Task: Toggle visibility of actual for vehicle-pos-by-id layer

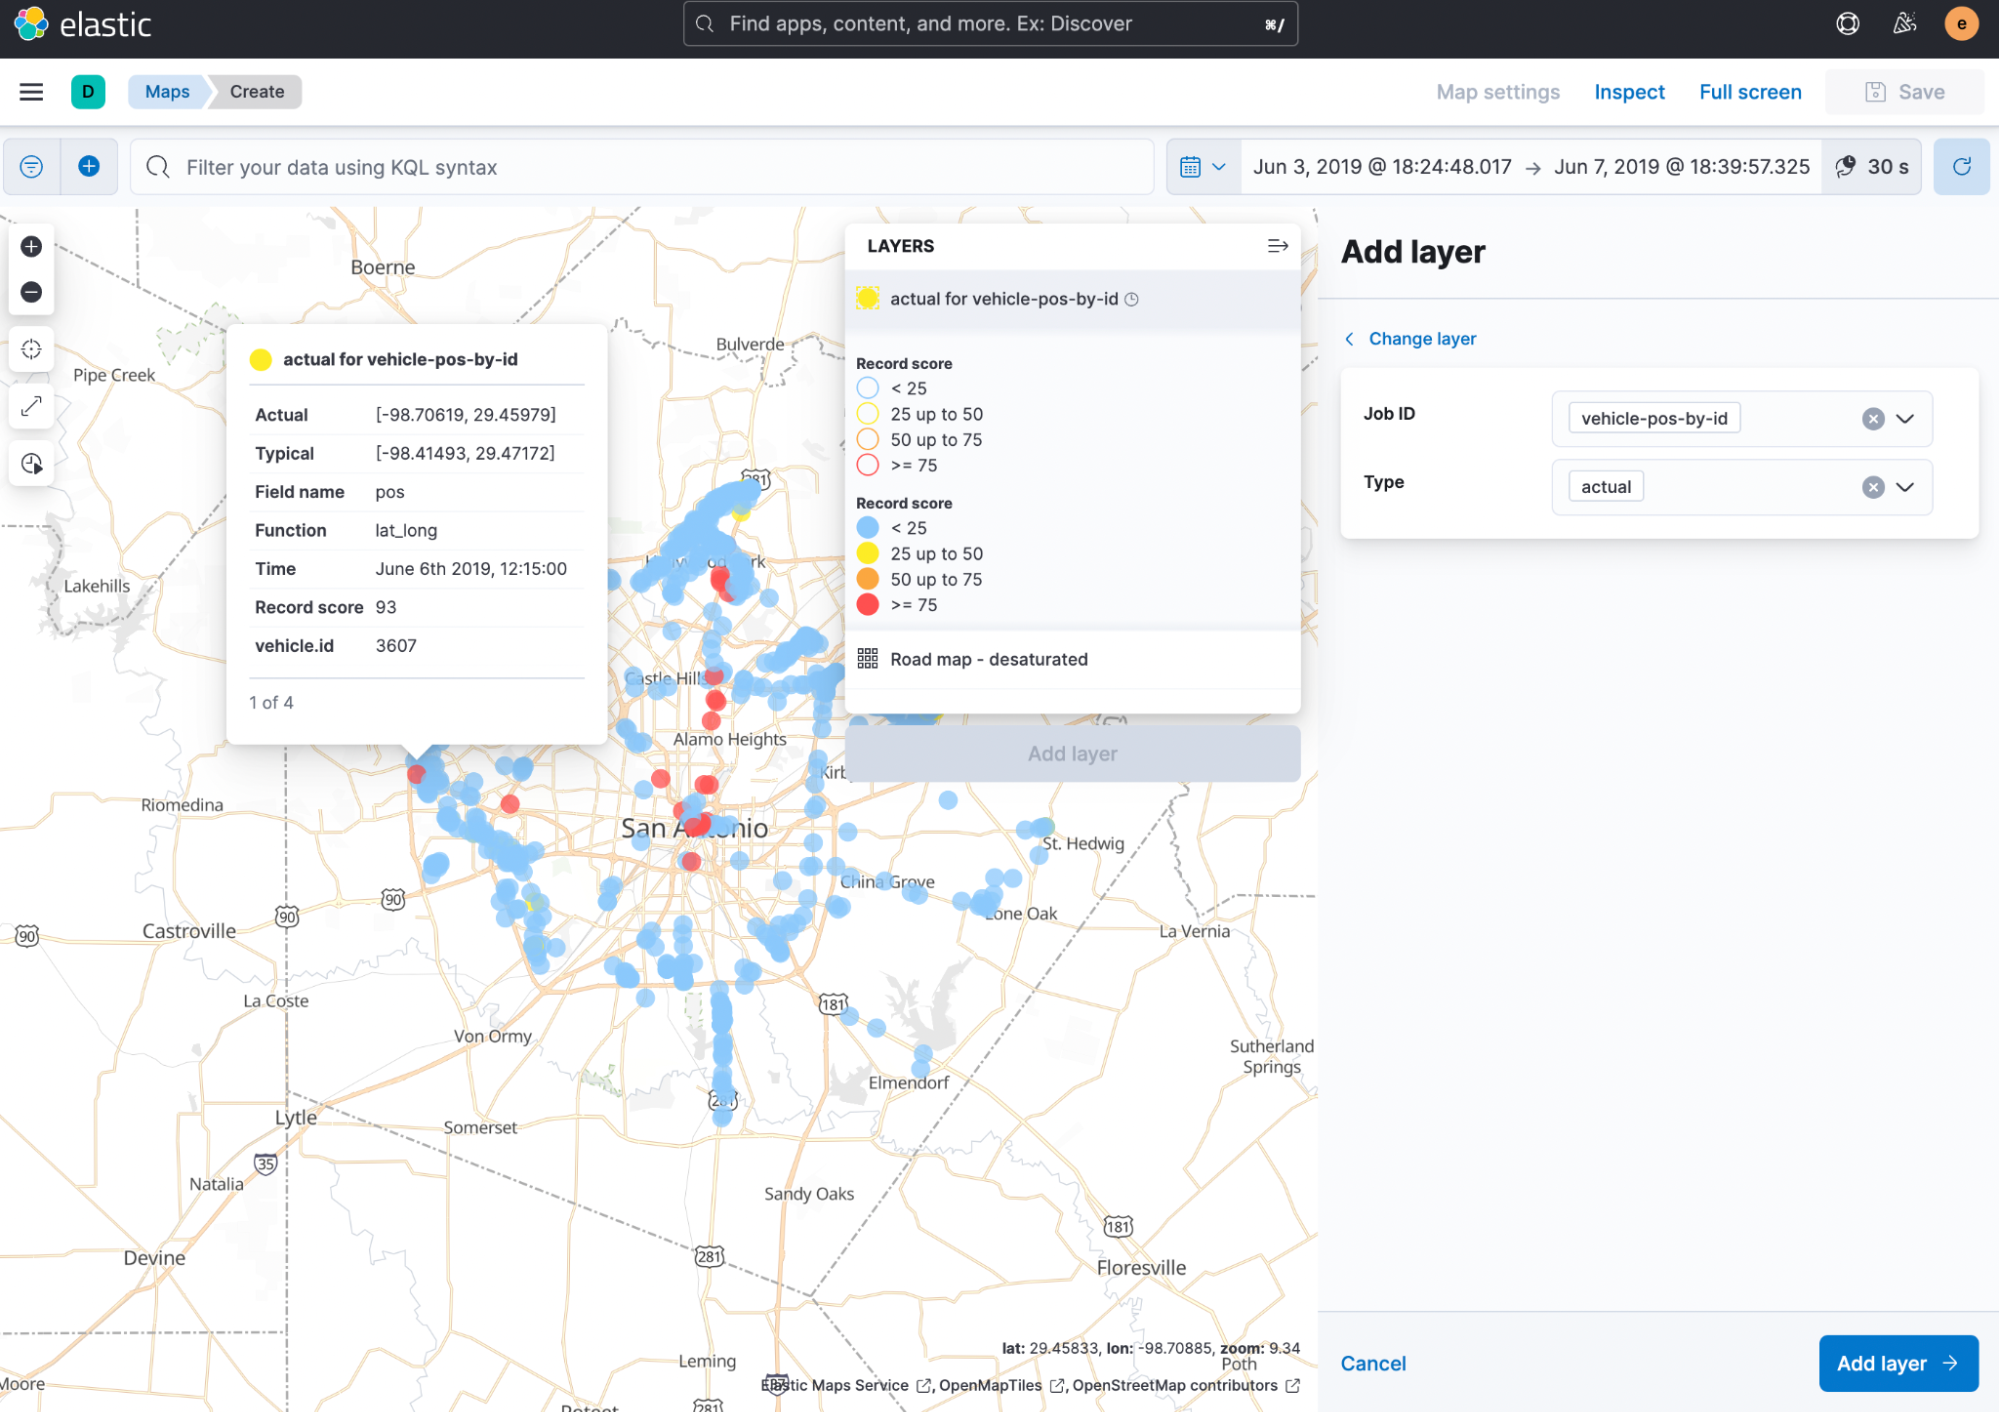Action: click(x=869, y=298)
